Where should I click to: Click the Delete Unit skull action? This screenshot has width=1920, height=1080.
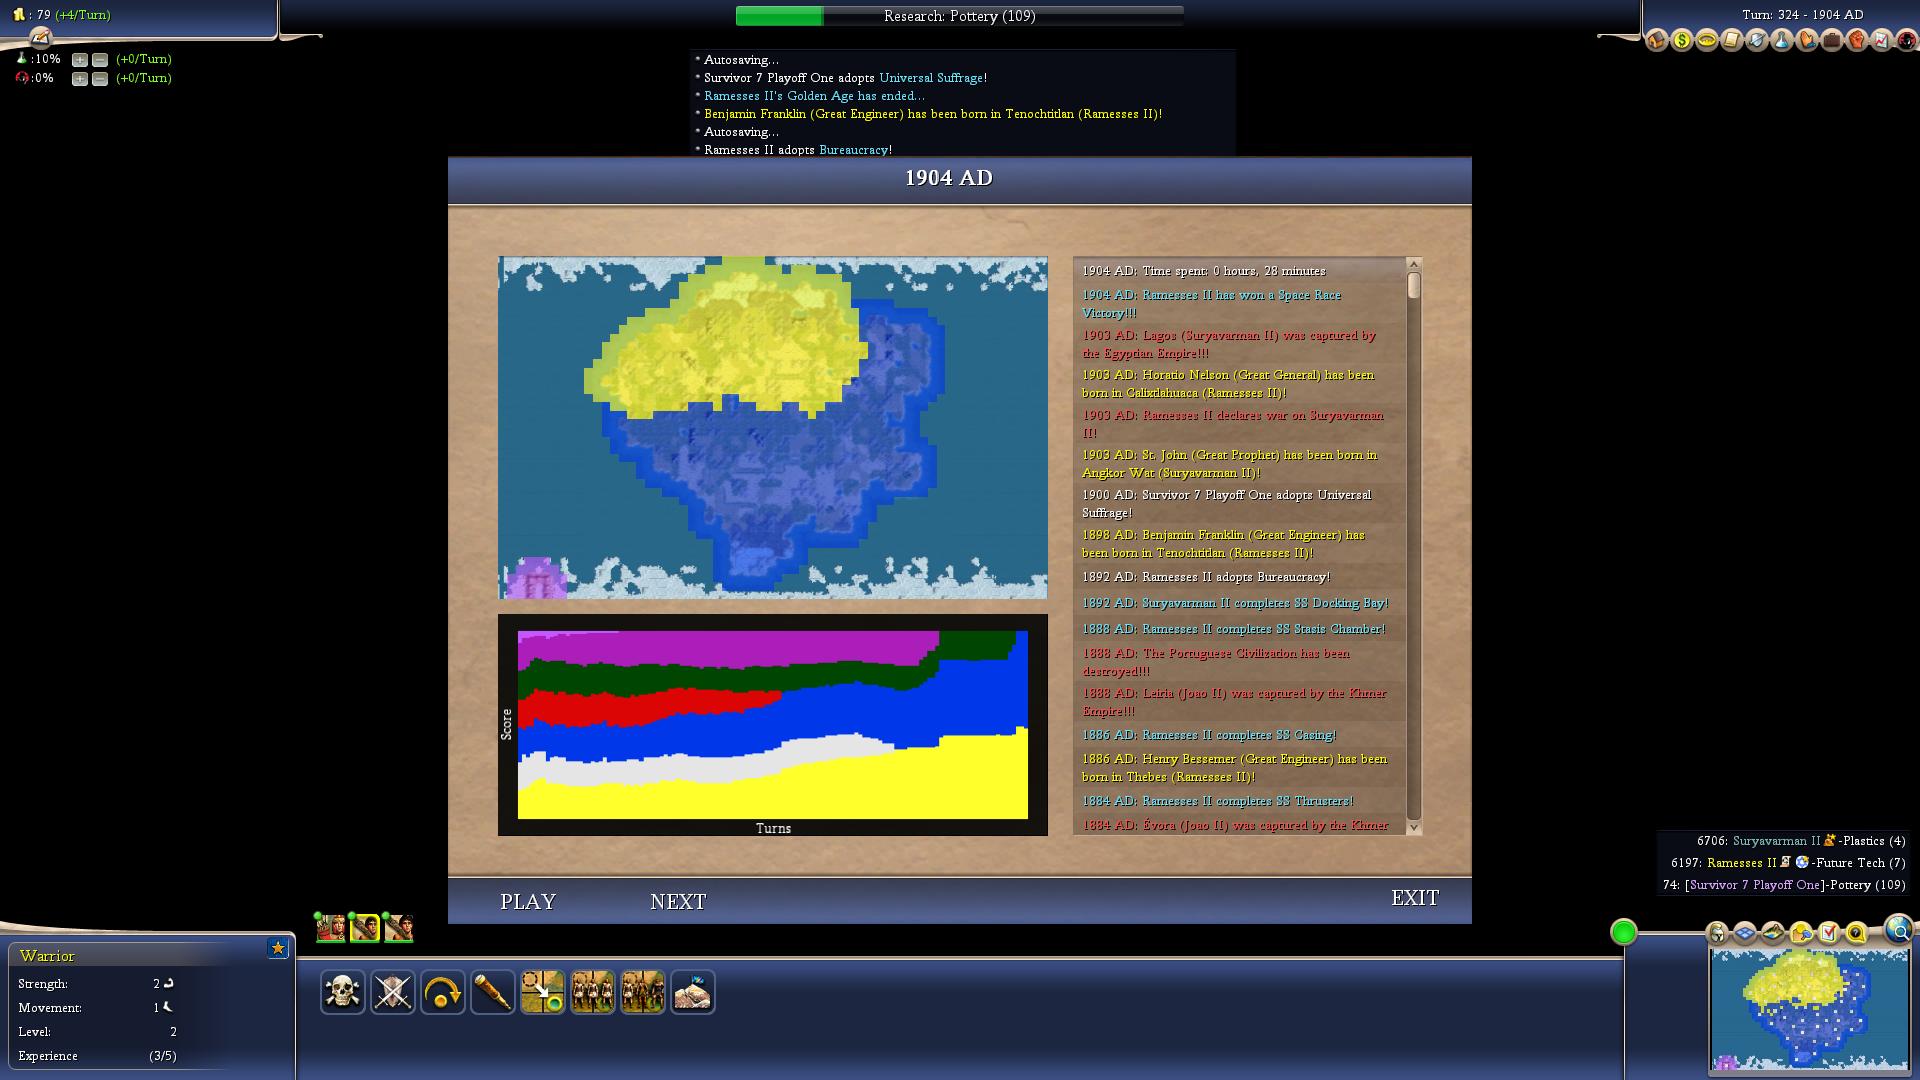(x=343, y=992)
